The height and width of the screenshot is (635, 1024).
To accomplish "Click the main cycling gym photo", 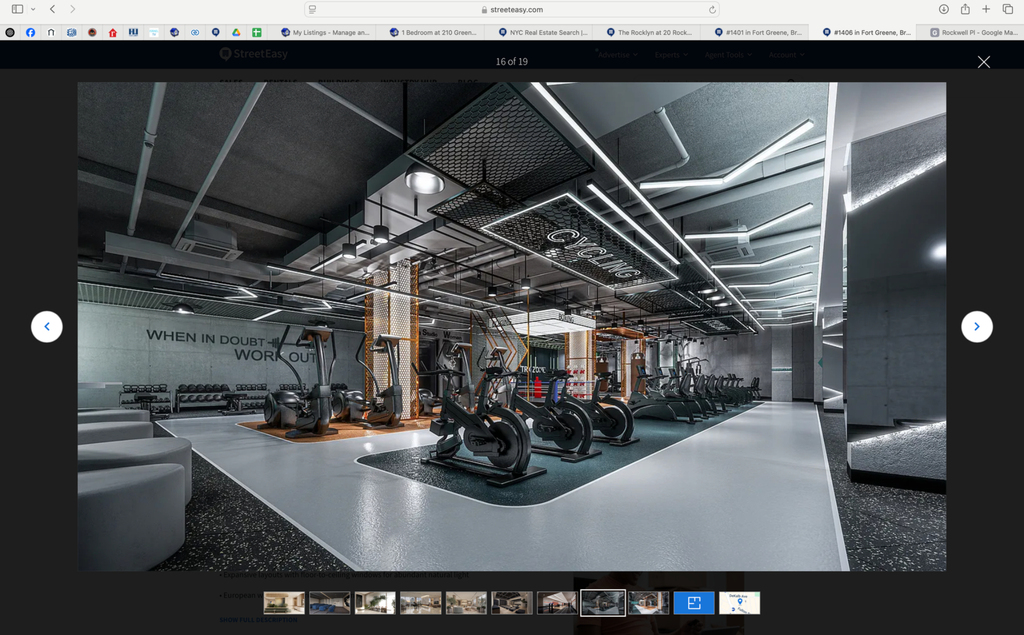I will click(x=511, y=327).
